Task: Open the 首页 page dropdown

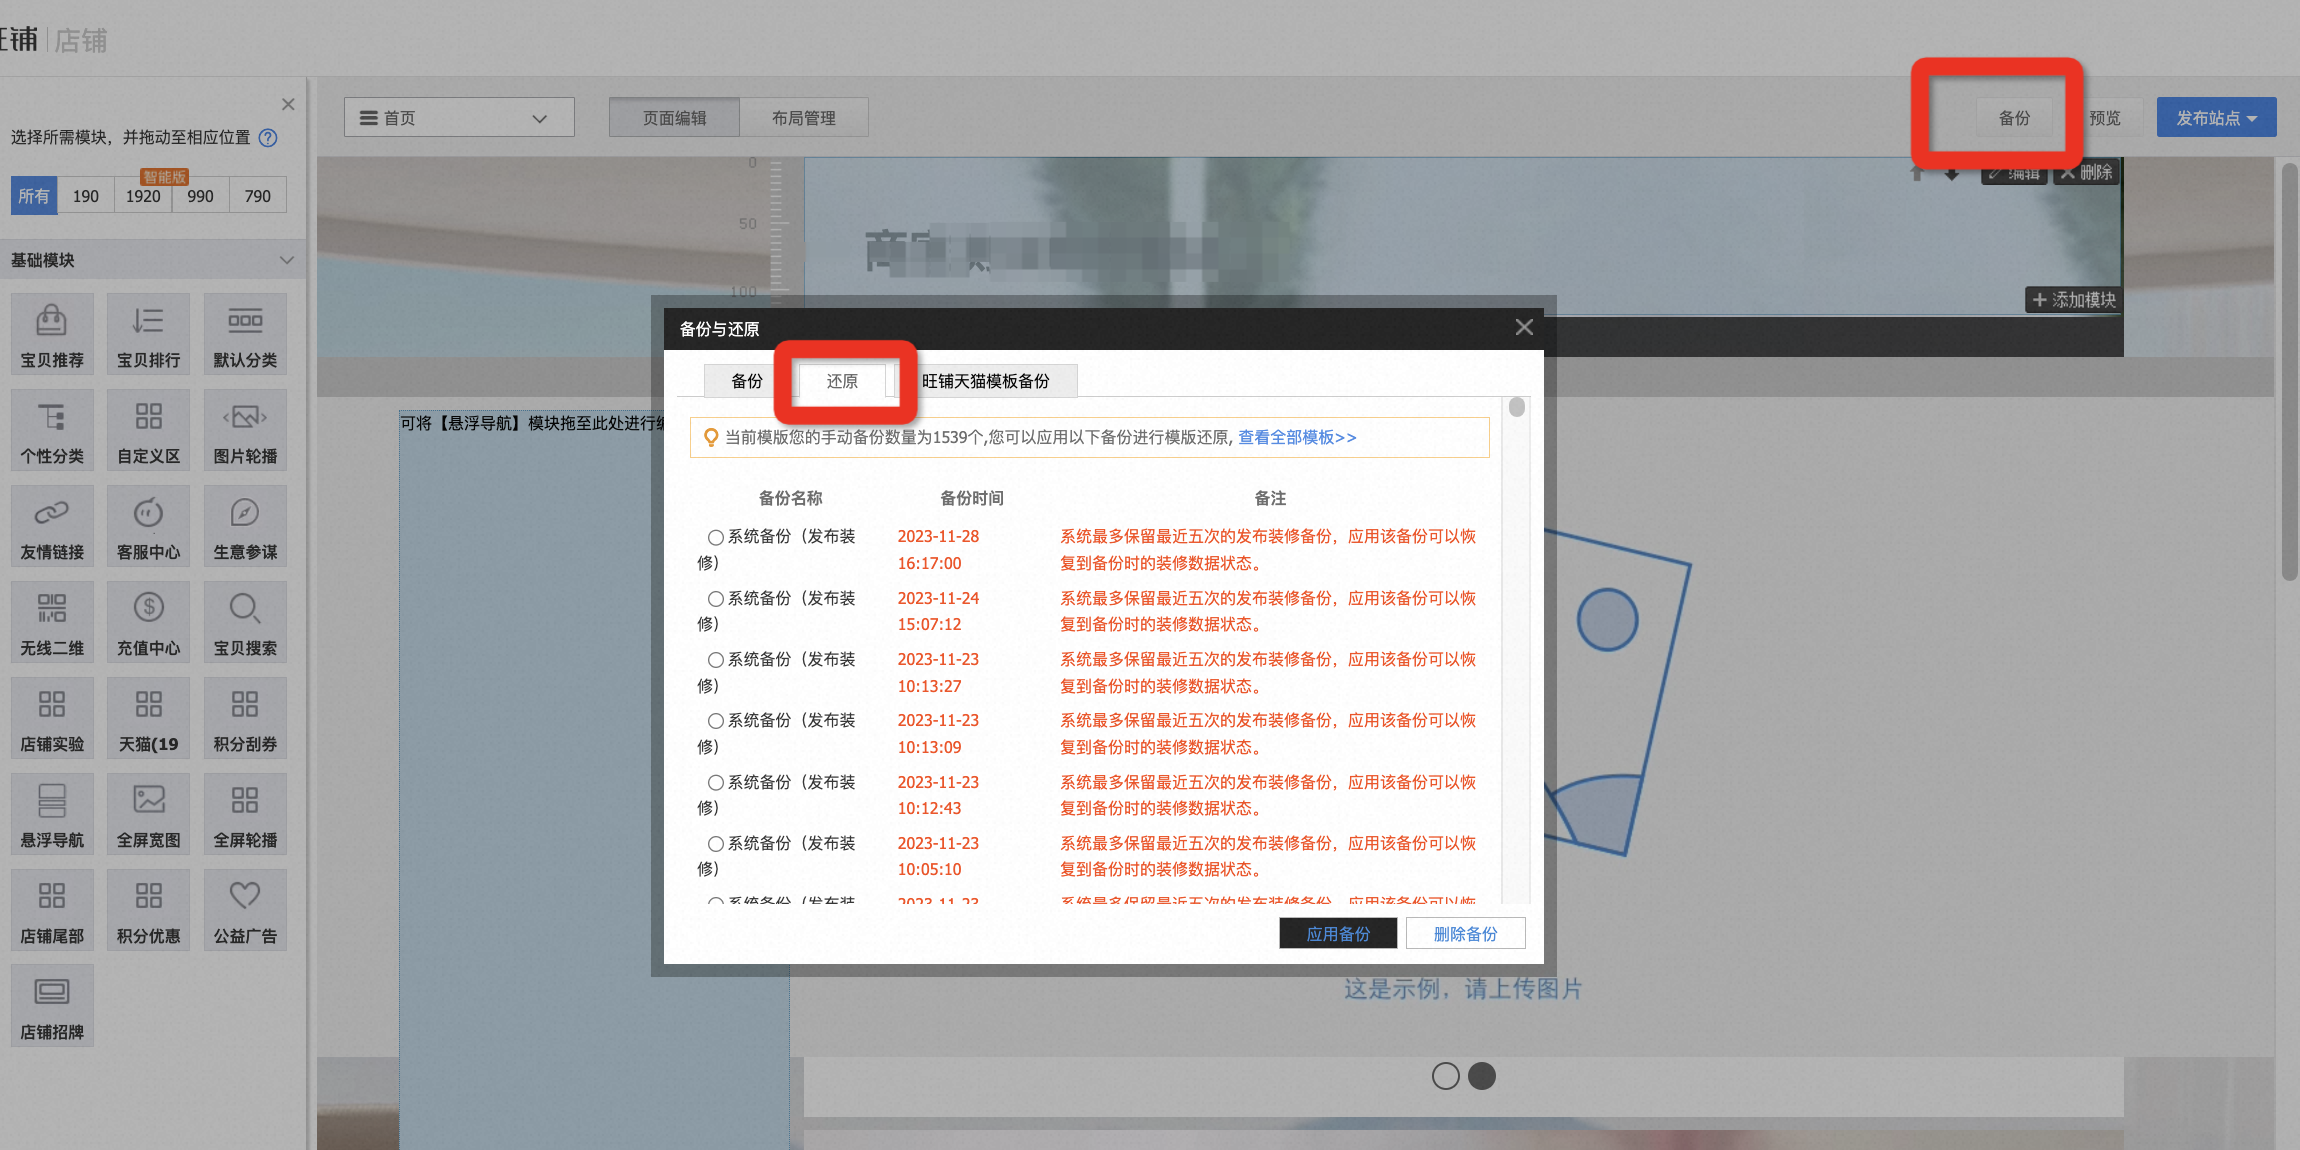Action: tap(459, 117)
